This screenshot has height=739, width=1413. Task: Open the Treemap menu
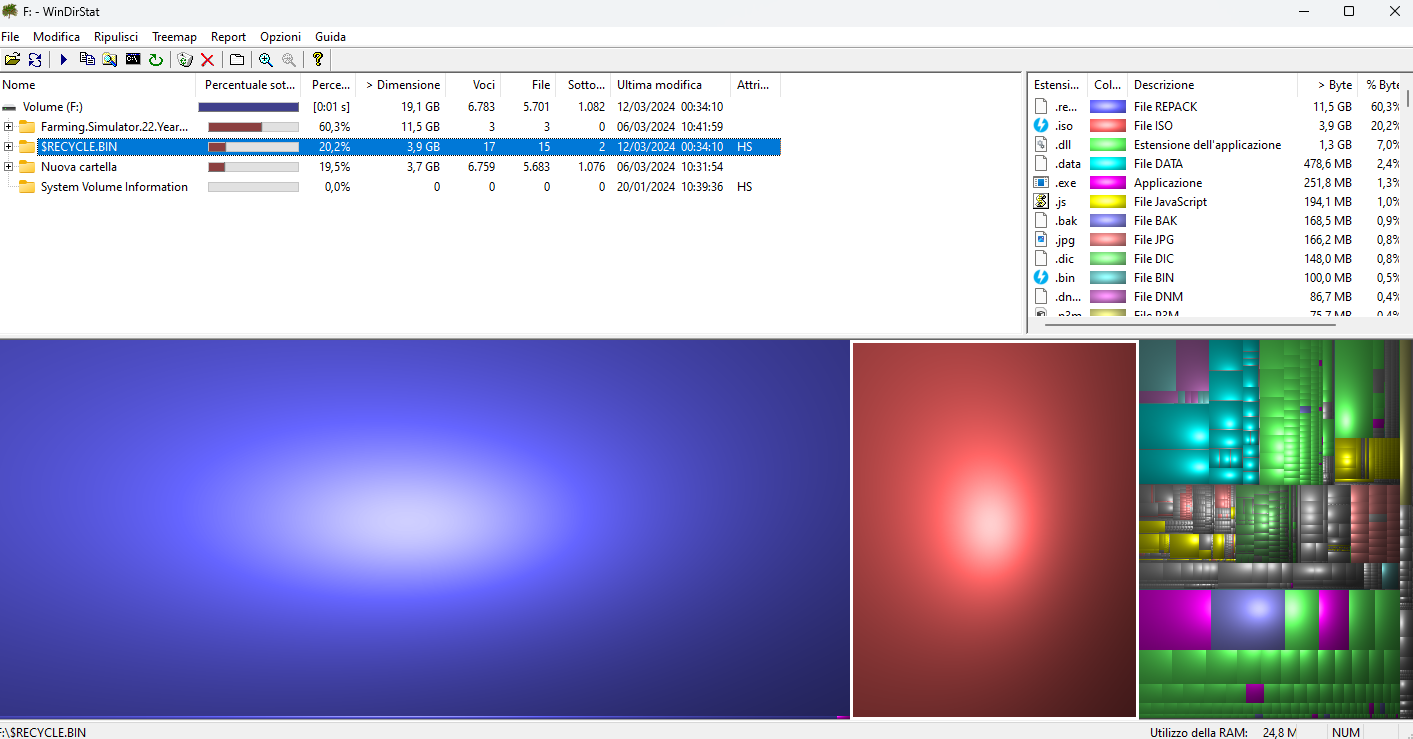(x=174, y=37)
